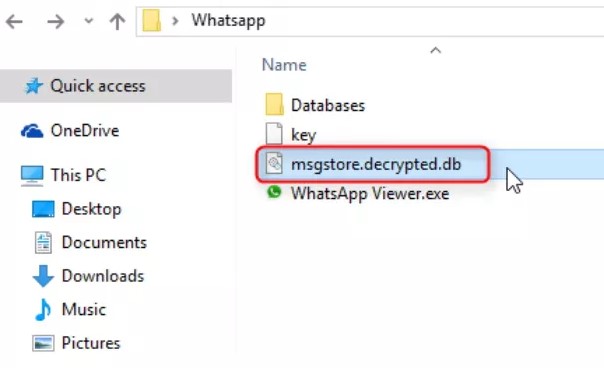This screenshot has height=384, width=604.
Task: Select the key file
Action: point(303,135)
